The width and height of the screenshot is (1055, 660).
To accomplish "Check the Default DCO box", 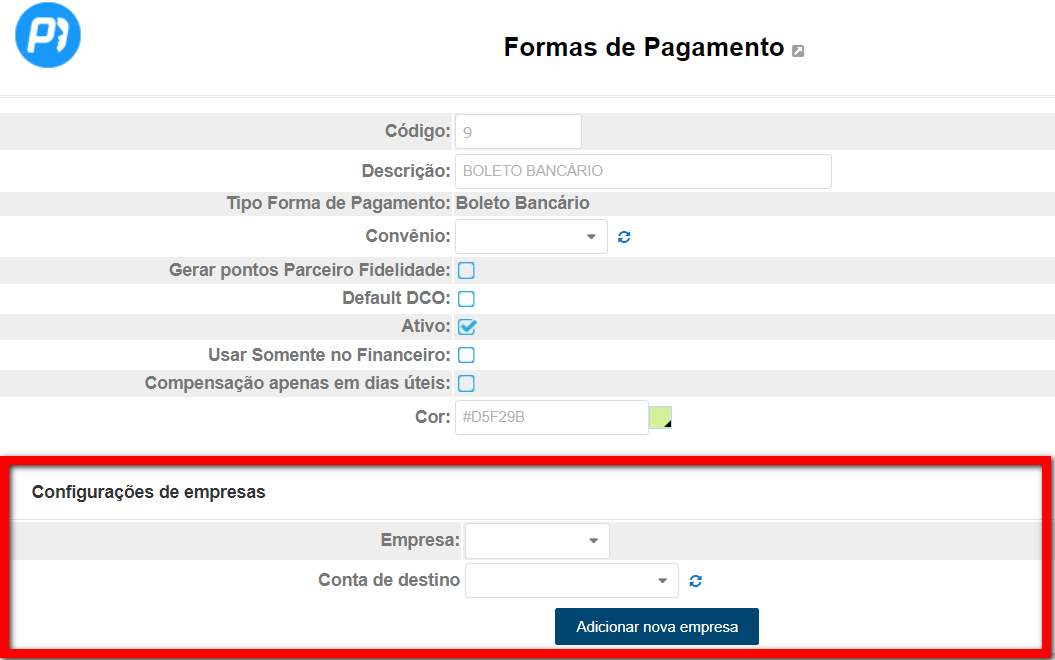I will coord(466,298).
